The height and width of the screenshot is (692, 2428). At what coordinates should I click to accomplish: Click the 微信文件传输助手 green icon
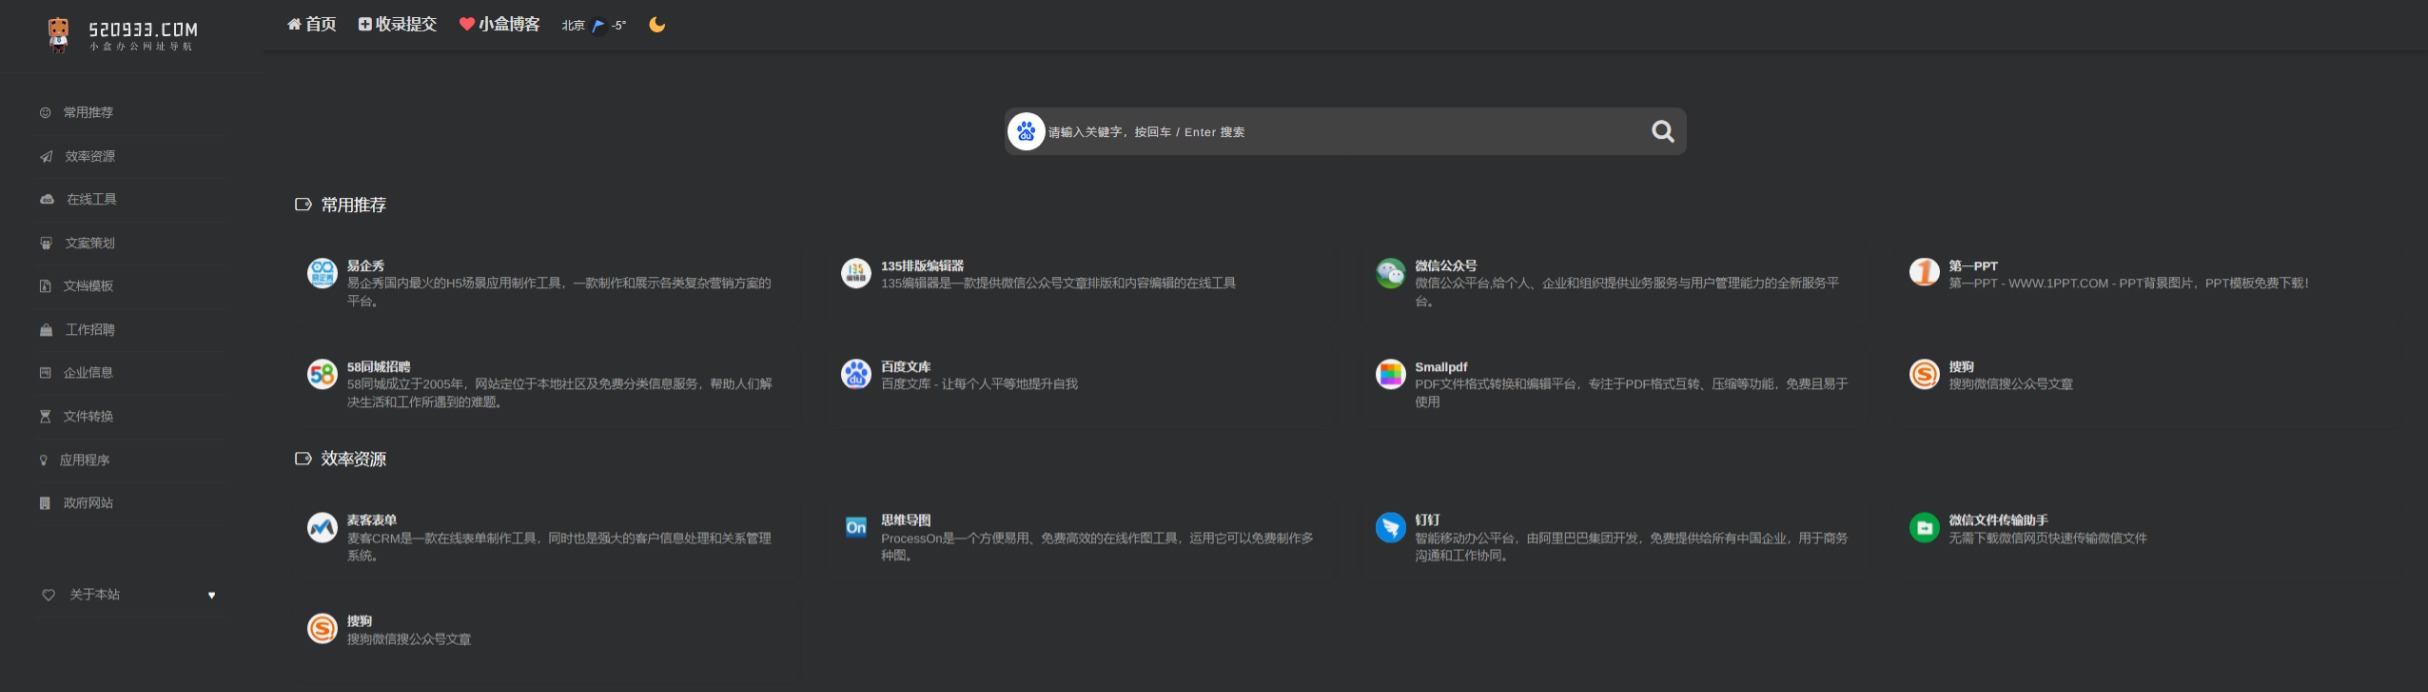coord(1924,527)
